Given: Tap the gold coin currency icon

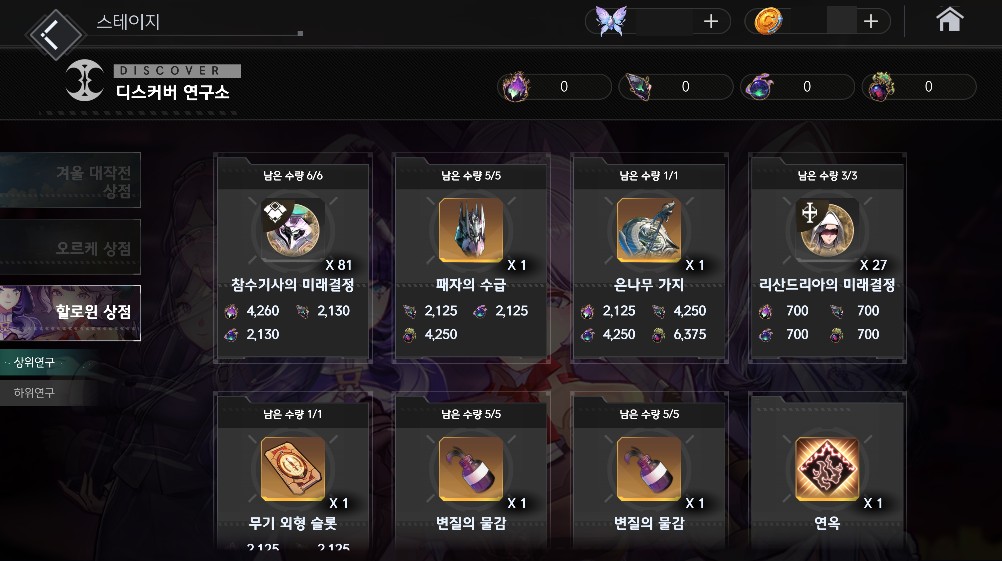Looking at the screenshot, I should [x=767, y=22].
